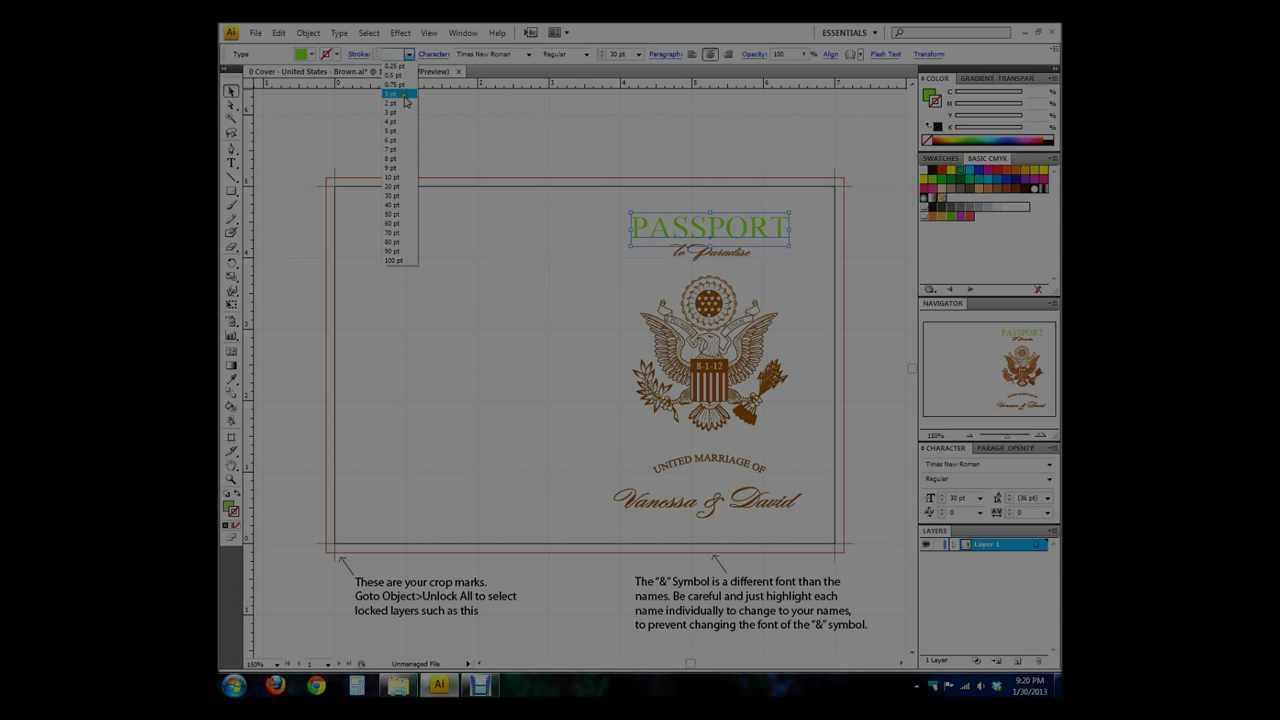The height and width of the screenshot is (720, 1280).
Task: Open the stroke color dropdown in control bar
Action: click(337, 54)
